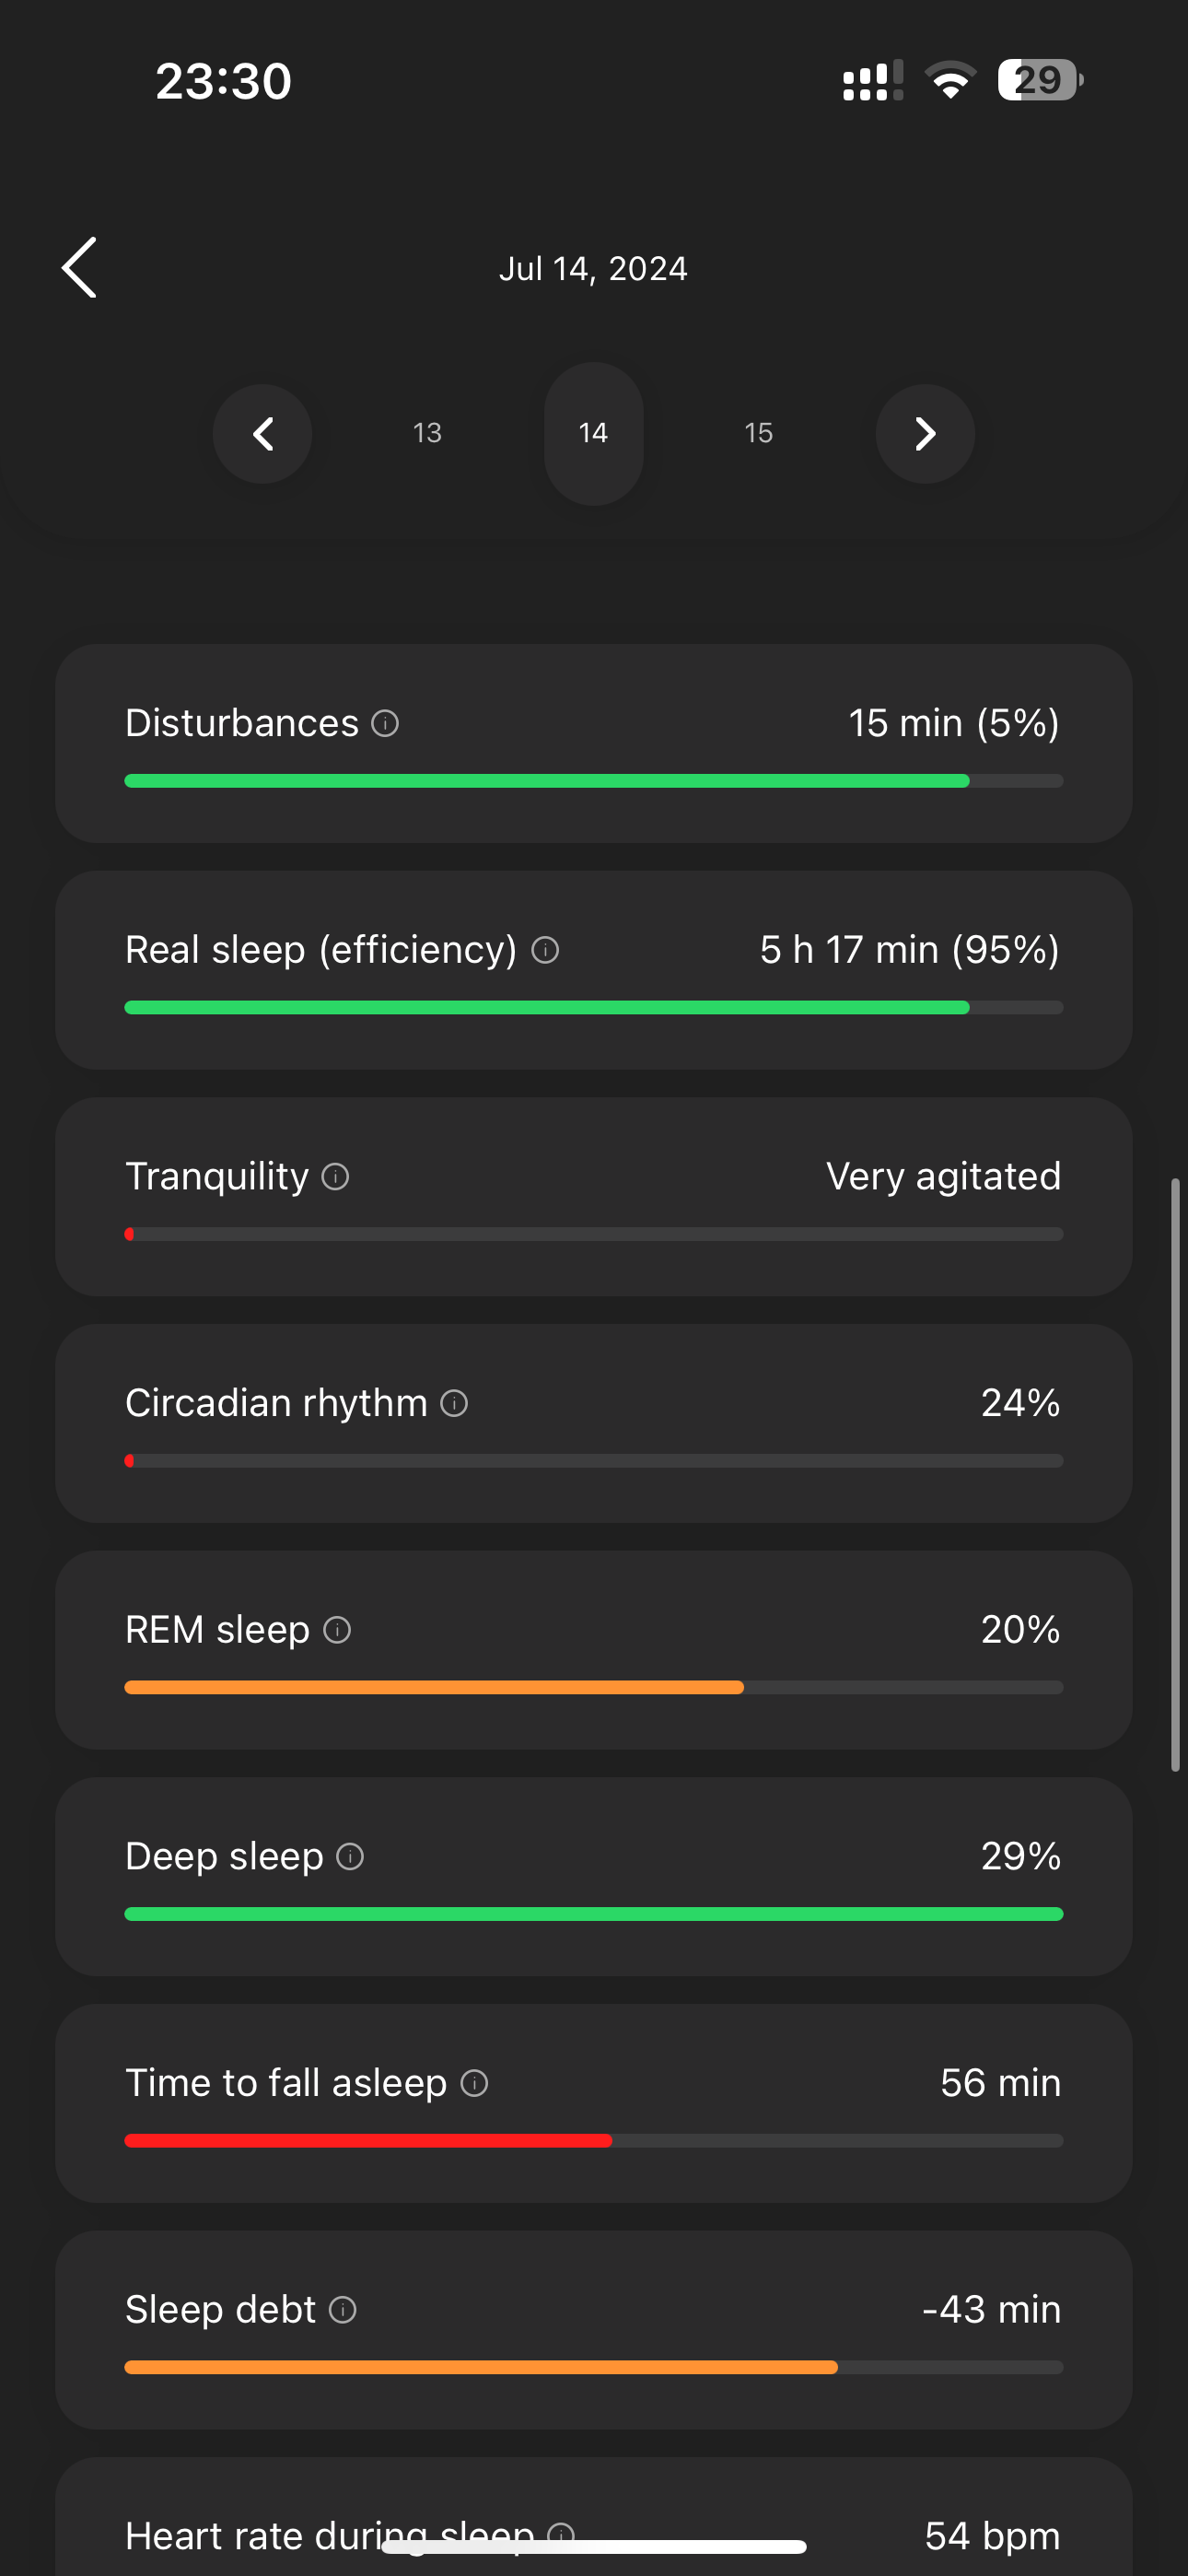
Task: Tap the Sleep debt info icon
Action: tap(343, 2310)
